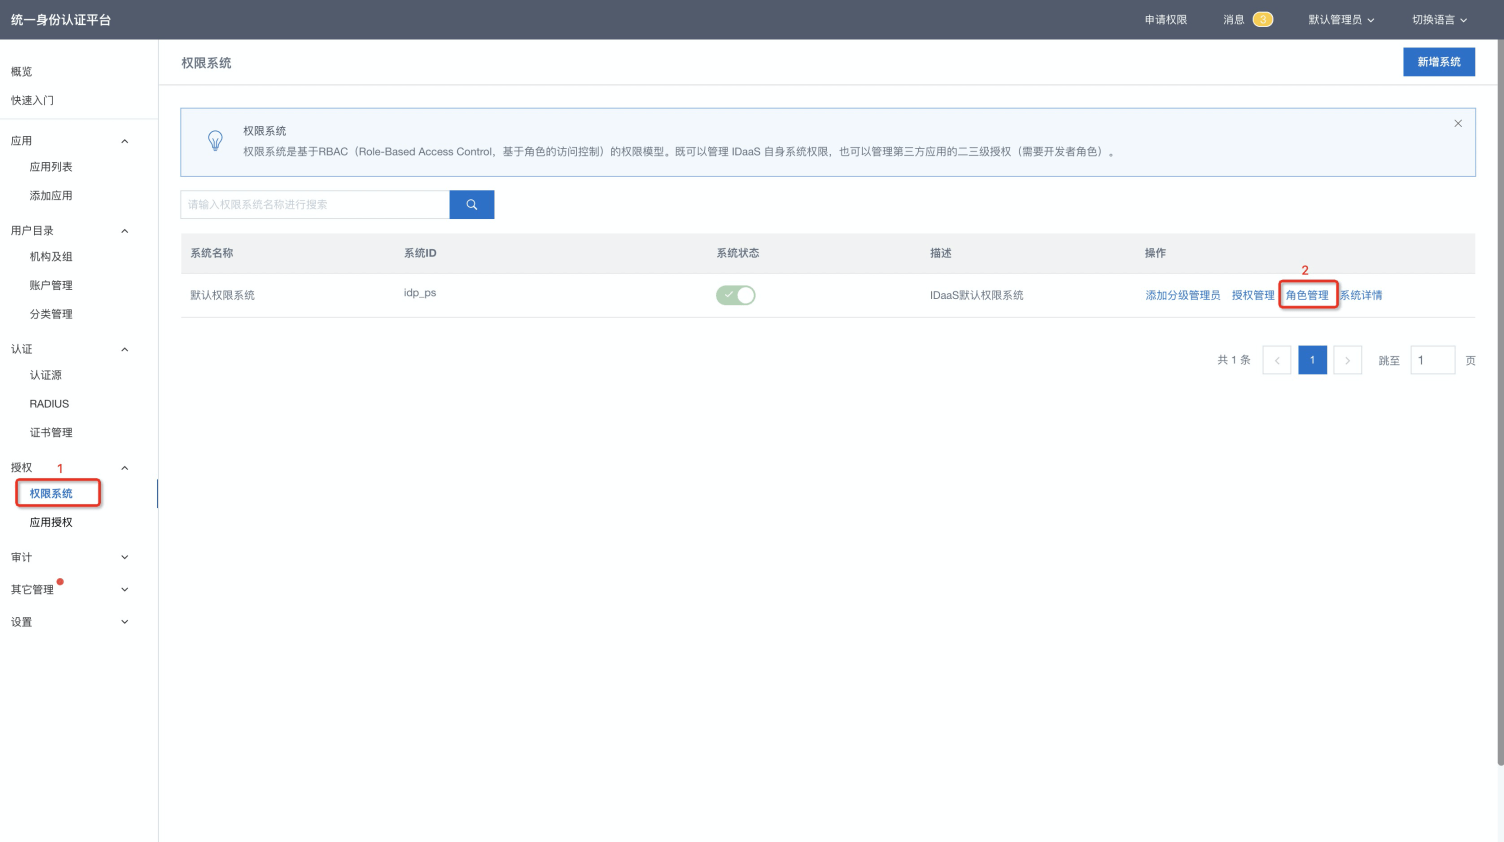Click the 共 1 条 total count
Image resolution: width=1504 pixels, height=842 pixels.
coord(1234,360)
